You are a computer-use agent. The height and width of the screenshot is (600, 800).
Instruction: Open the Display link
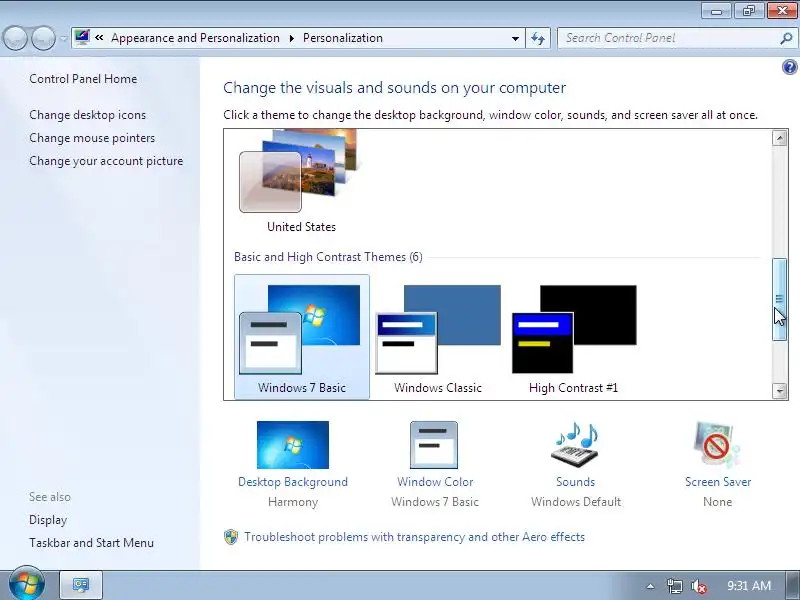pos(48,520)
